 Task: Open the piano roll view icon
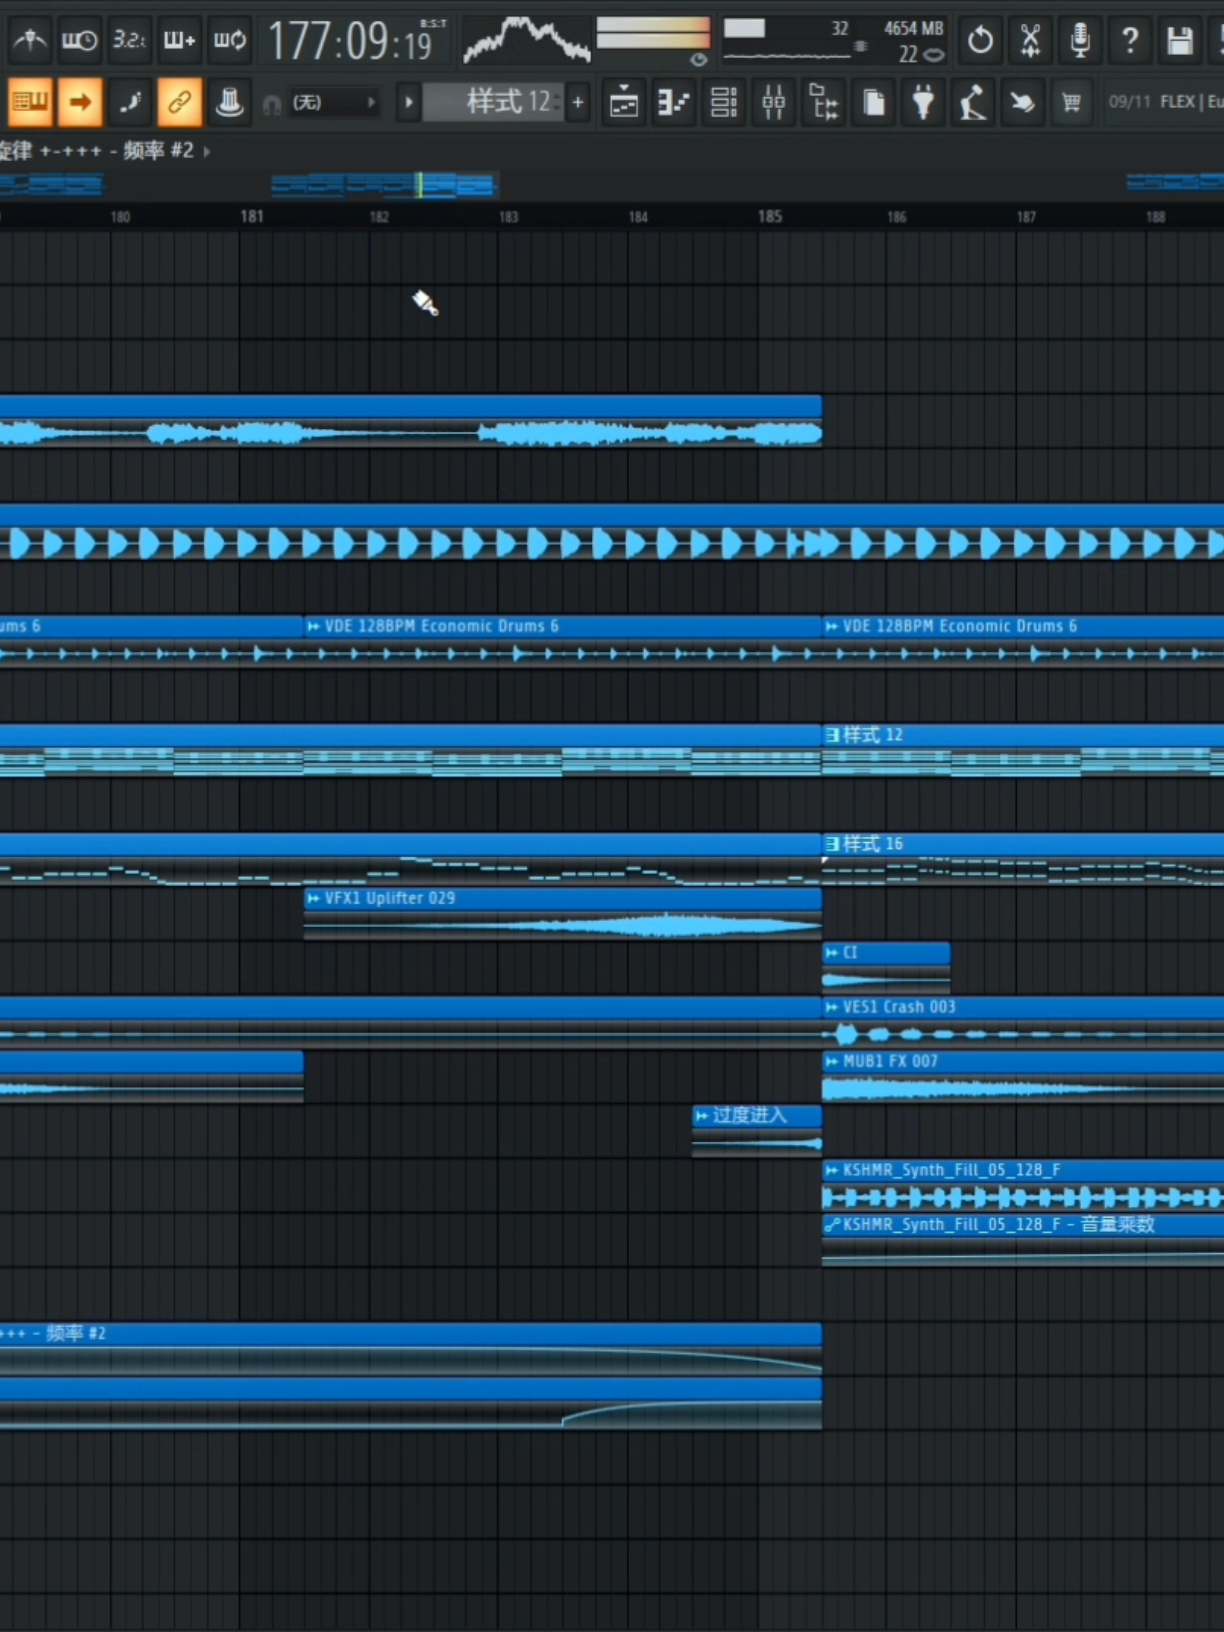(674, 102)
